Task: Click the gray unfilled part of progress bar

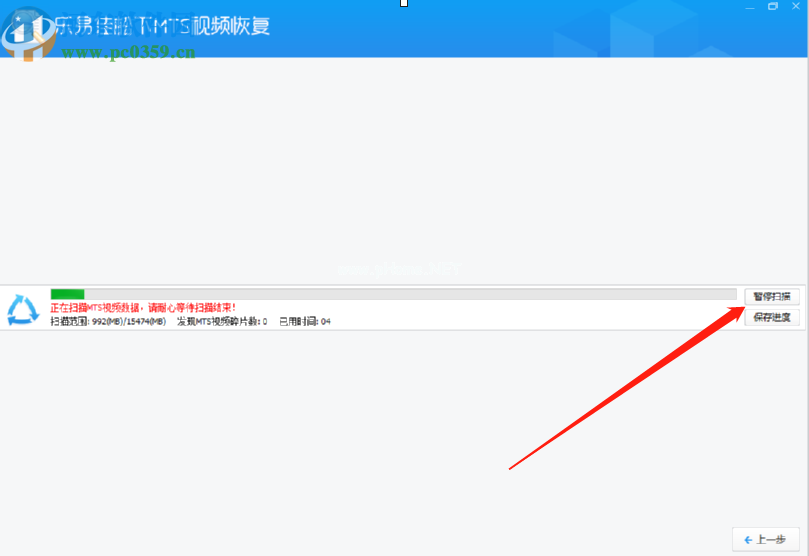Action: [x=400, y=294]
